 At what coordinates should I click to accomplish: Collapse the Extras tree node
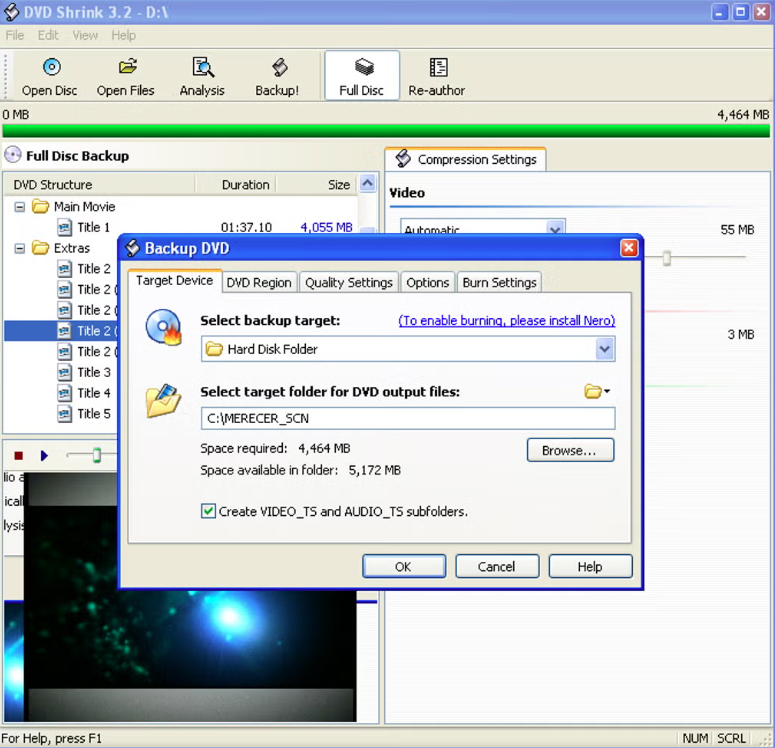click(20, 248)
